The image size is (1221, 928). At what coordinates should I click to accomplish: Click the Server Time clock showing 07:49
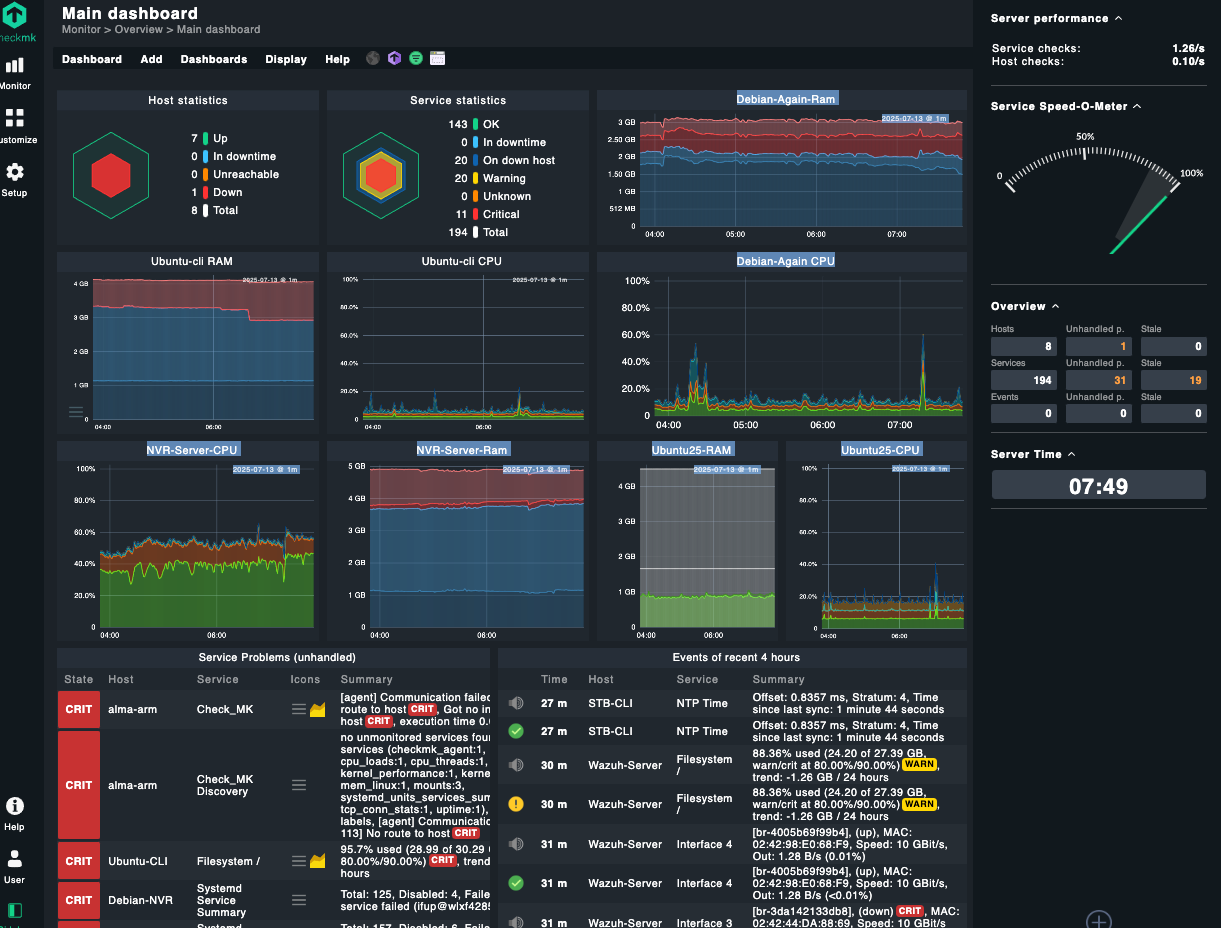click(x=1099, y=486)
